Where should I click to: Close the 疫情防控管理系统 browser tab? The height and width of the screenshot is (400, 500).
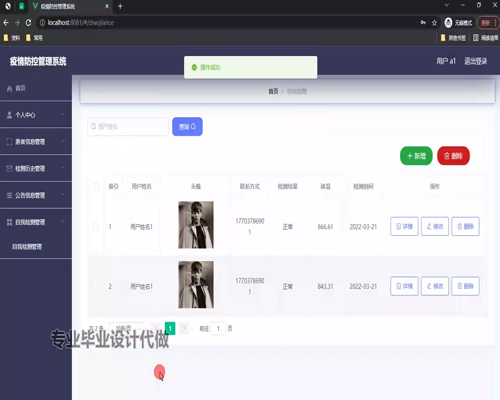(x=107, y=6)
